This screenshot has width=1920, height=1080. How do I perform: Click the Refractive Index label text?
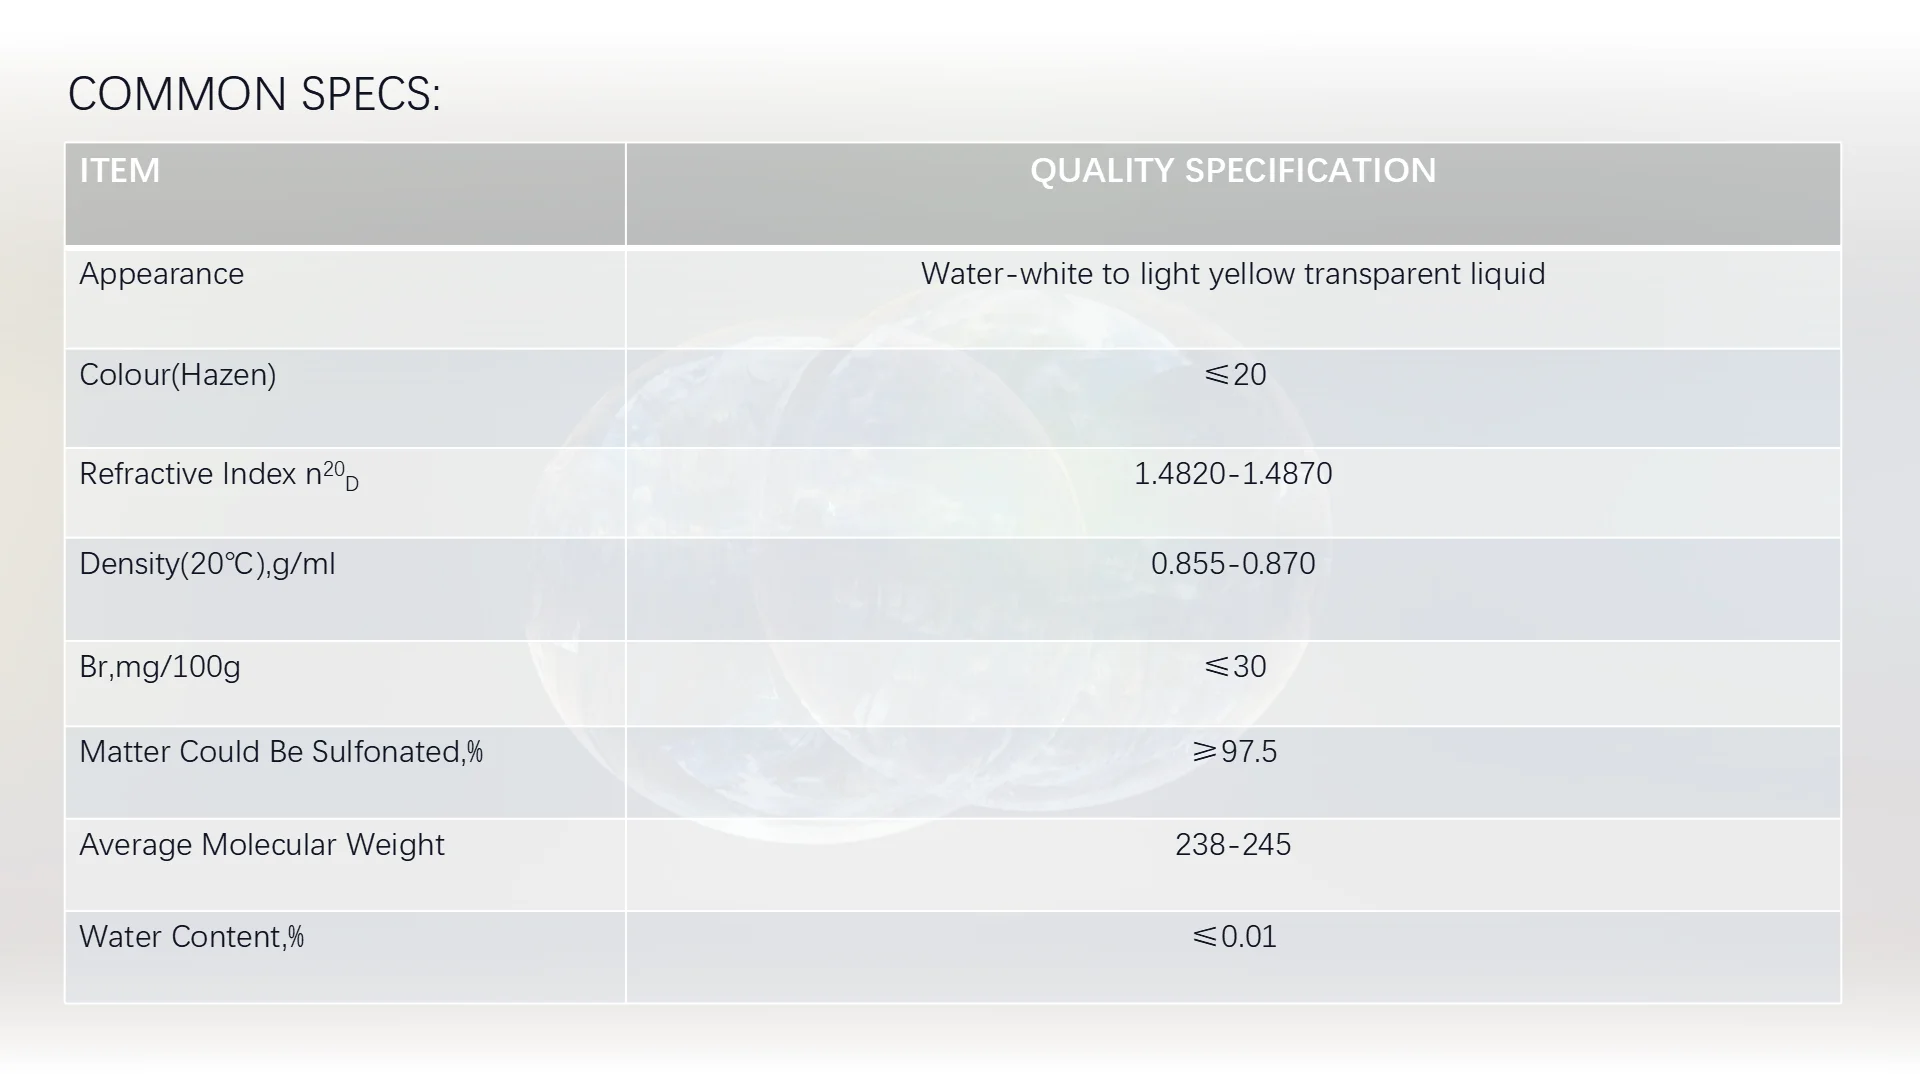tap(190, 474)
